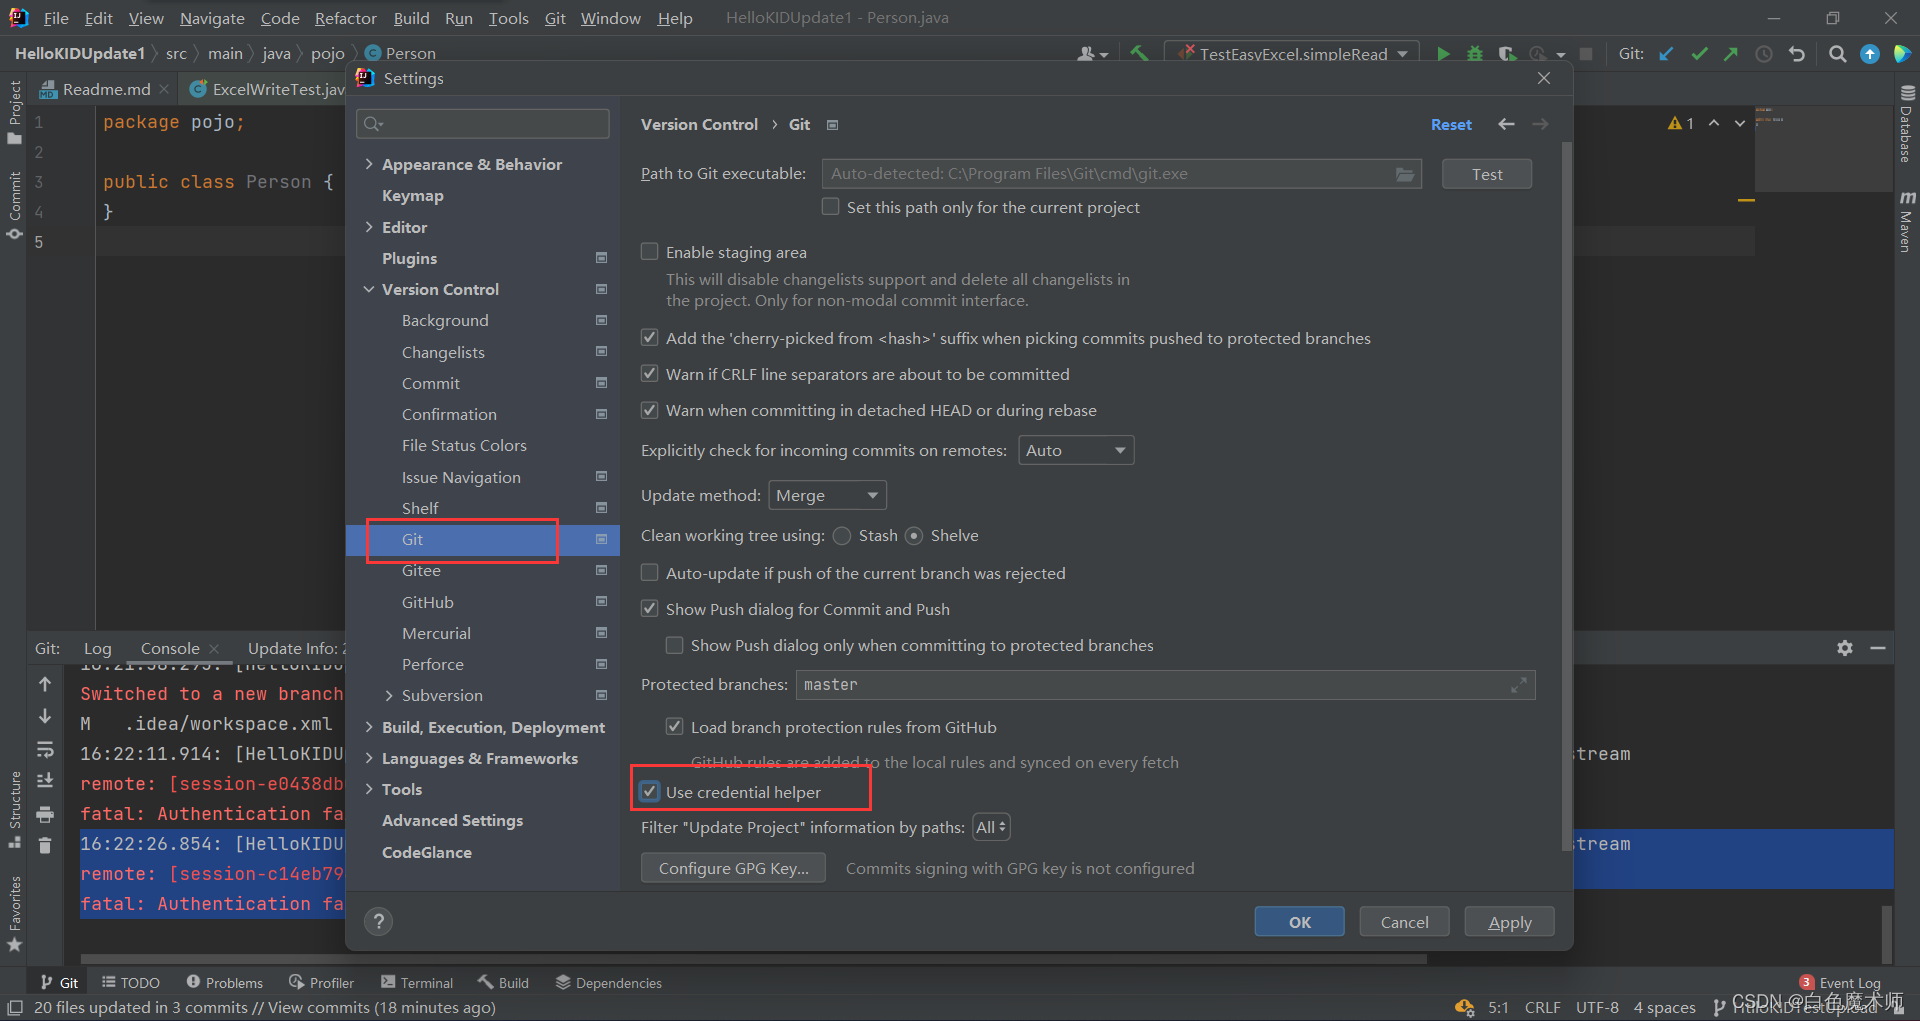Click the print icon in Git console
Viewport: 1920px width, 1021px height.
[x=45, y=814]
